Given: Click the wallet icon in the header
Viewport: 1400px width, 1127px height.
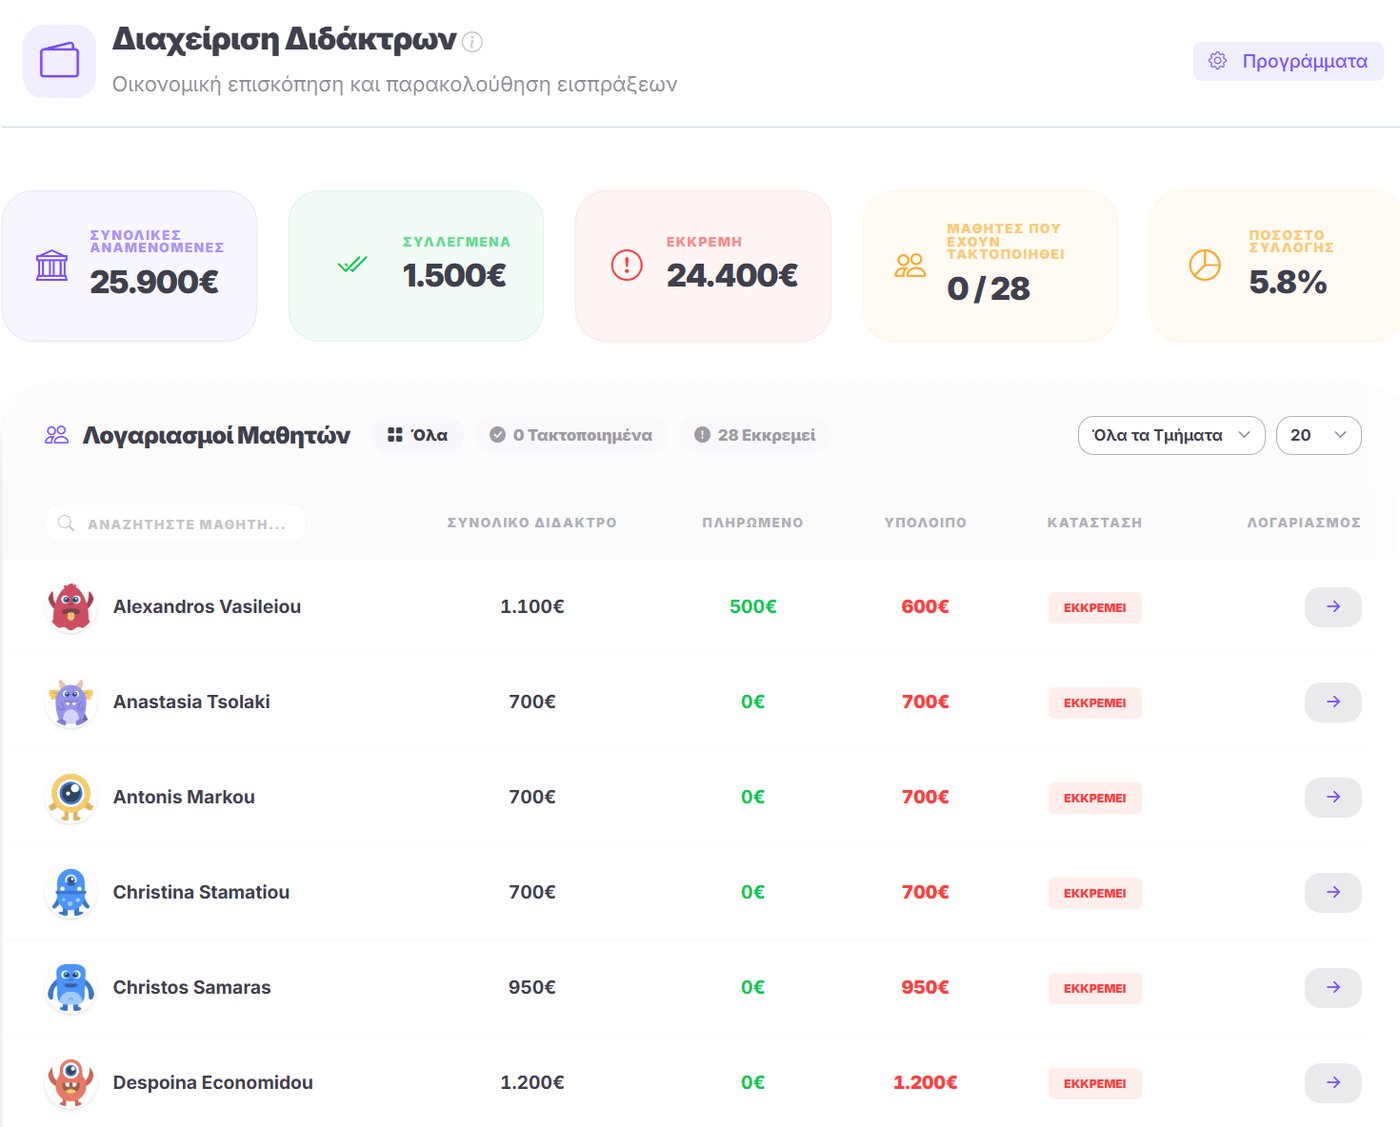Looking at the screenshot, I should 59,61.
